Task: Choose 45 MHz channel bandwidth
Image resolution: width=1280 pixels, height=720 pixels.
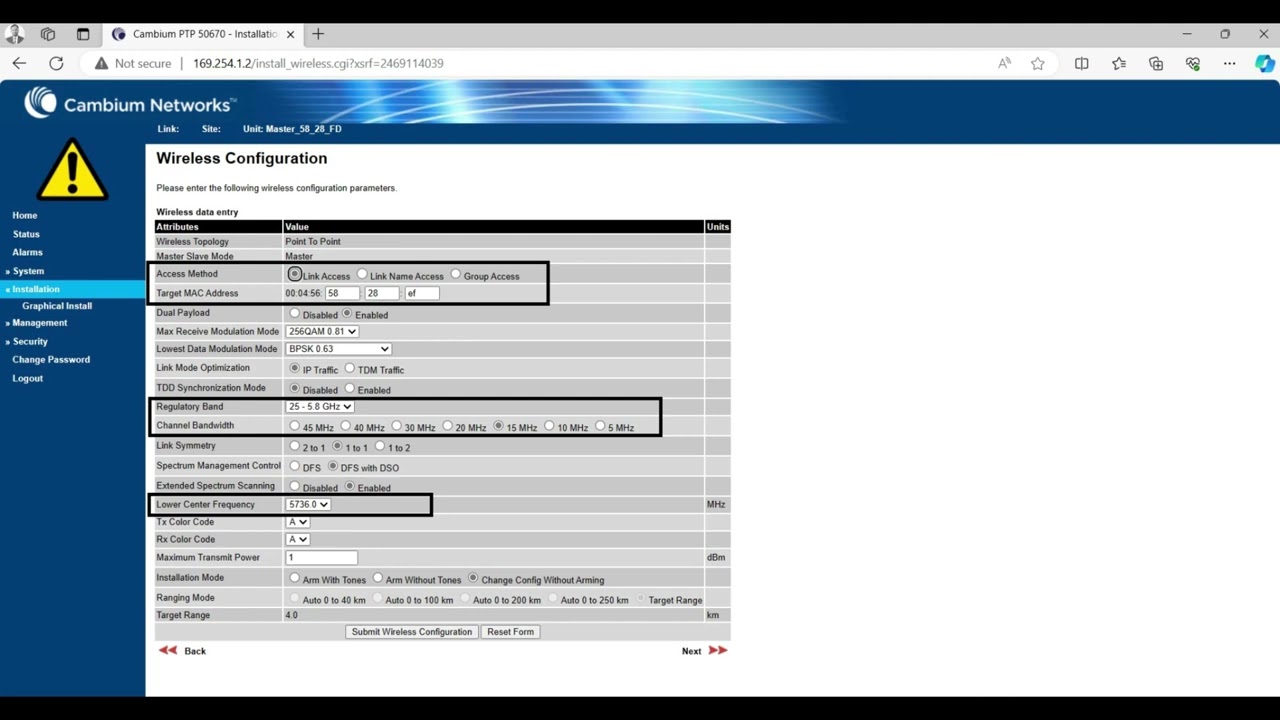Action: pos(294,426)
